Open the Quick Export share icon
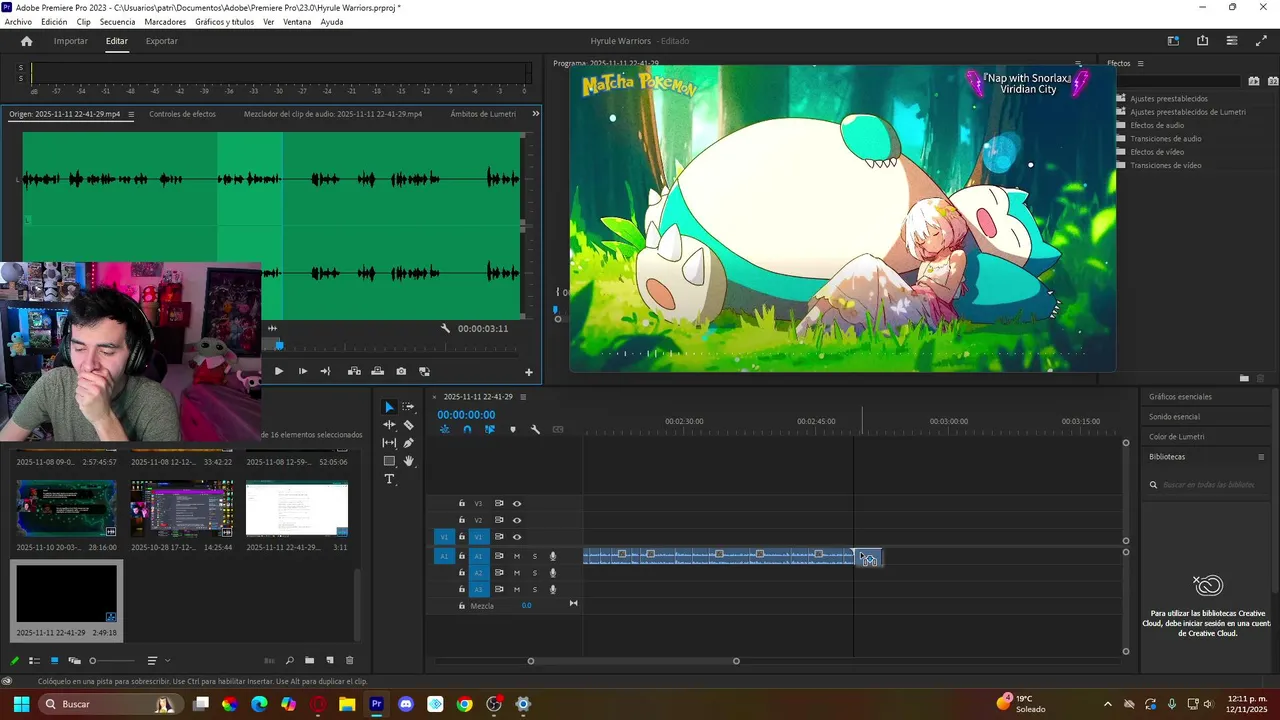 pyautogui.click(x=1202, y=41)
